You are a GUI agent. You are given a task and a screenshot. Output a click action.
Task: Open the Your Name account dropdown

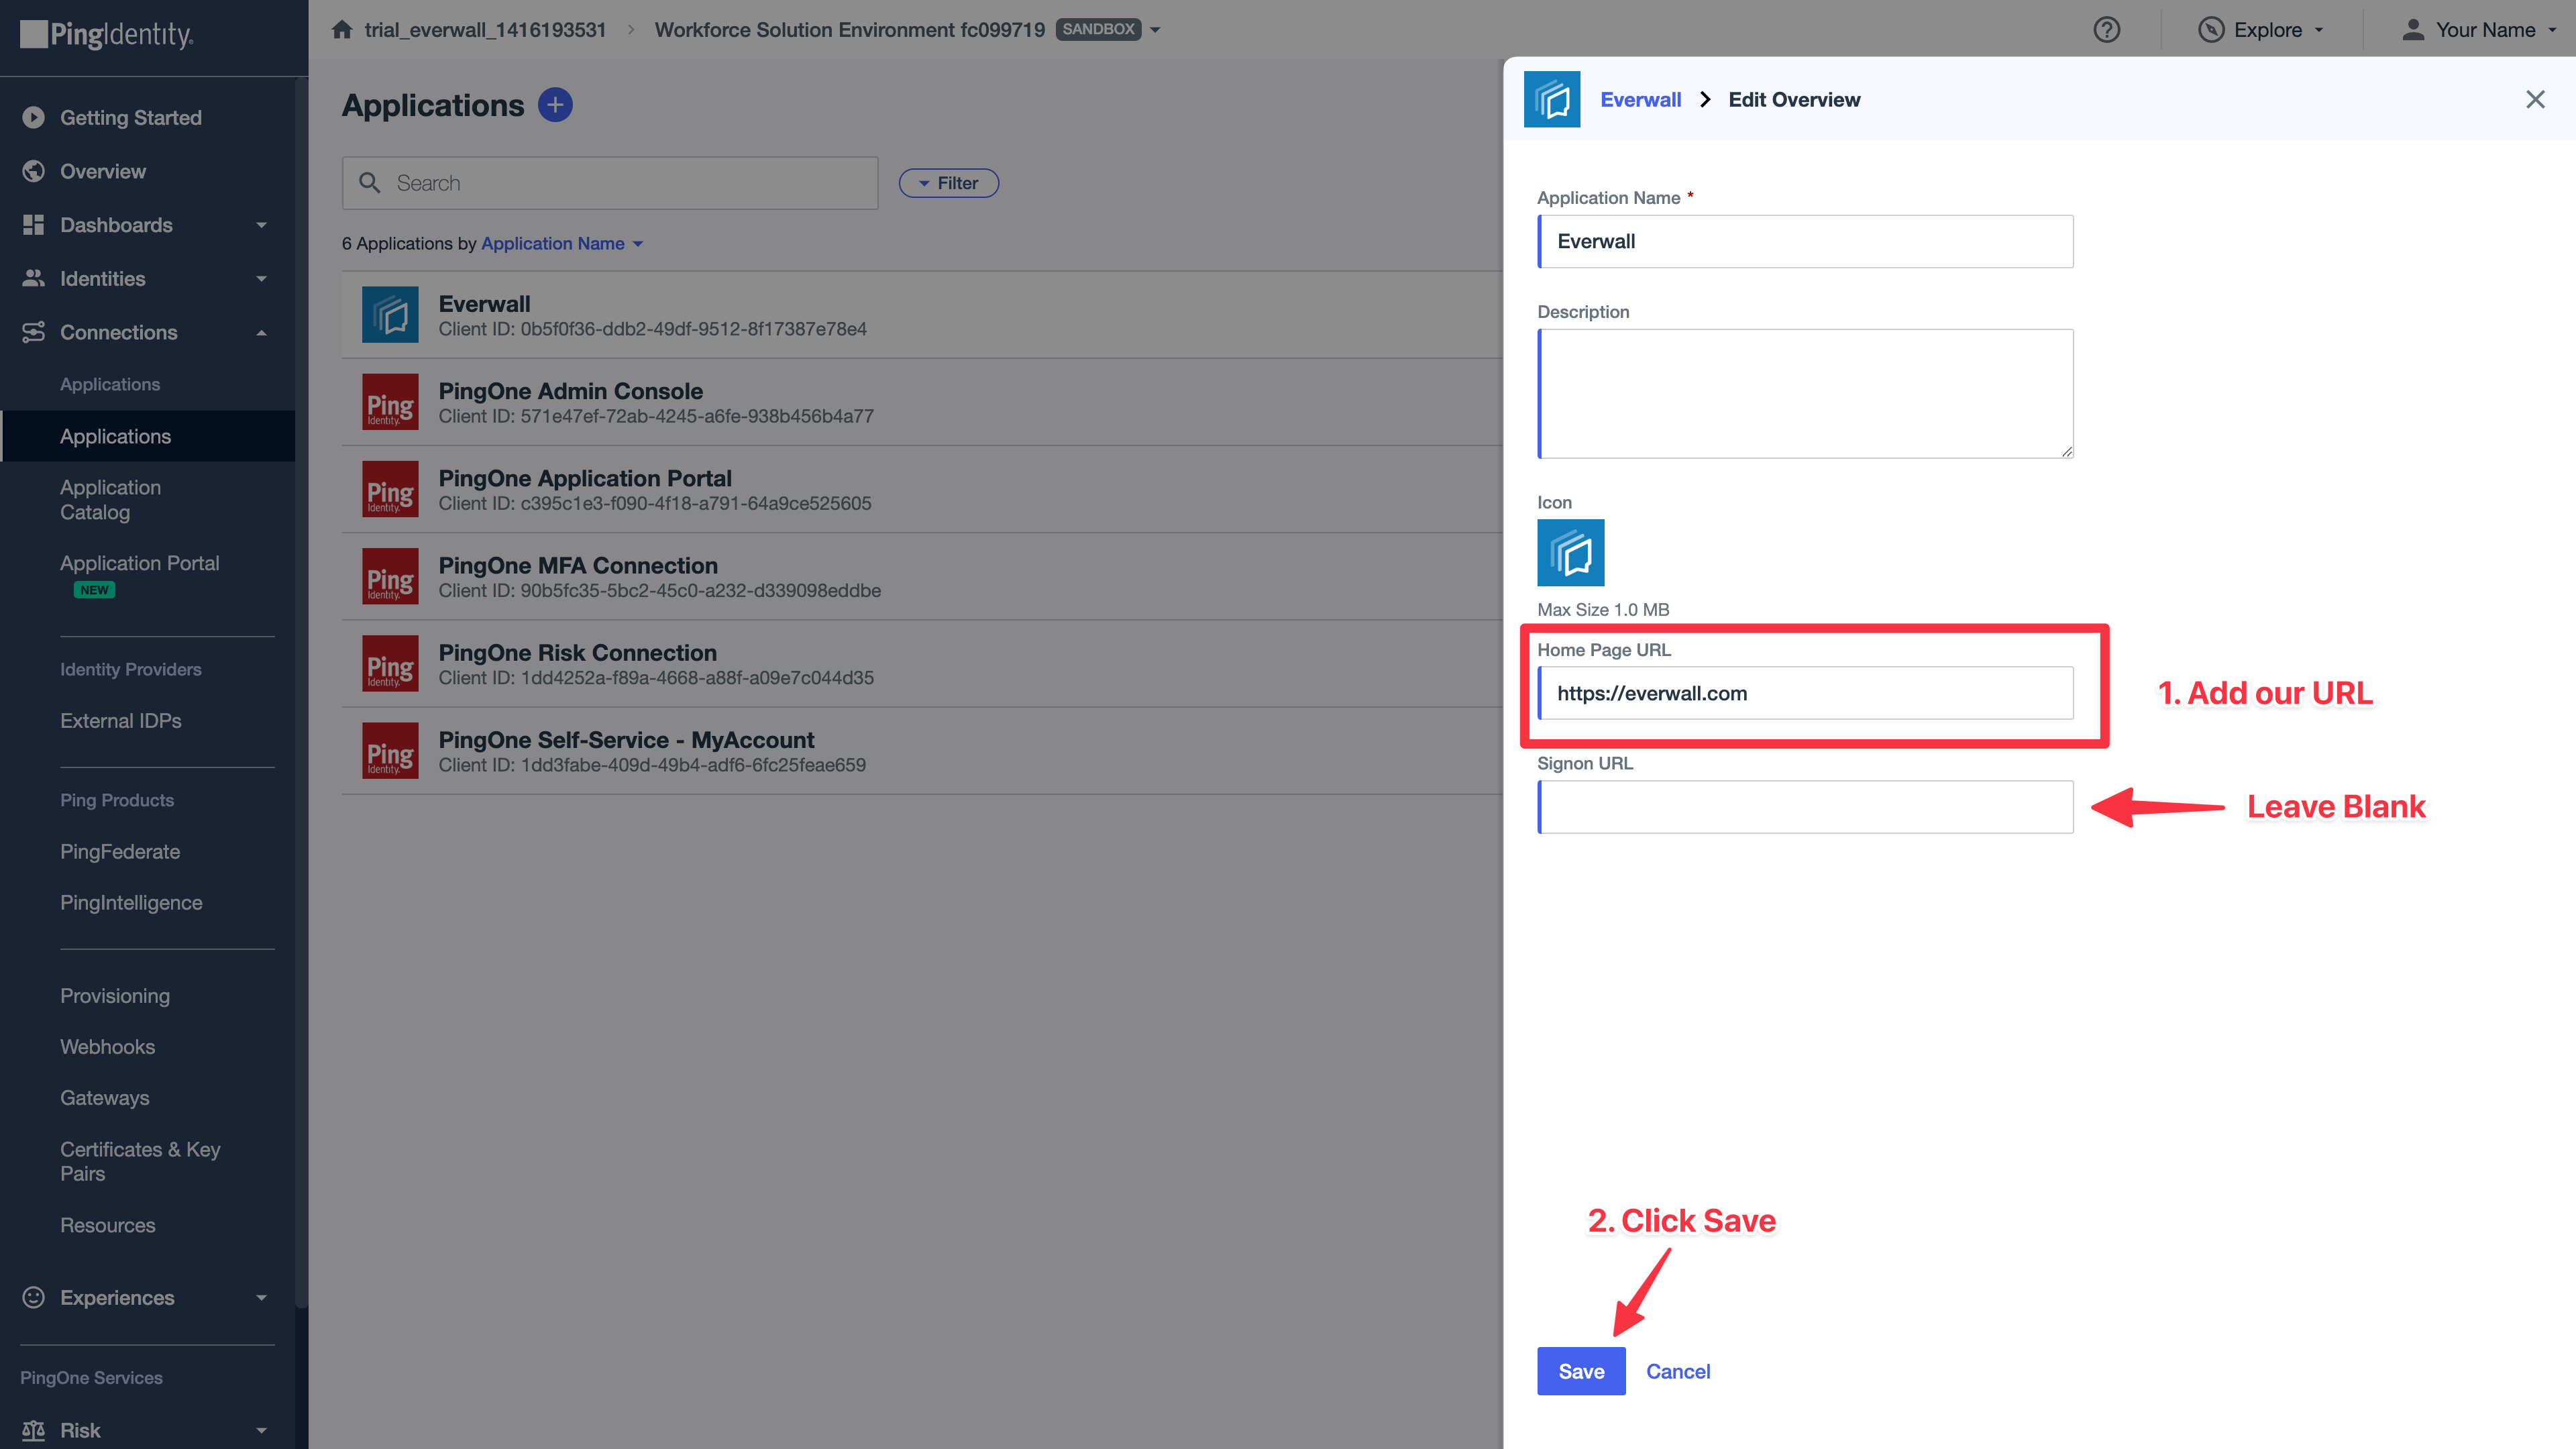(2479, 30)
